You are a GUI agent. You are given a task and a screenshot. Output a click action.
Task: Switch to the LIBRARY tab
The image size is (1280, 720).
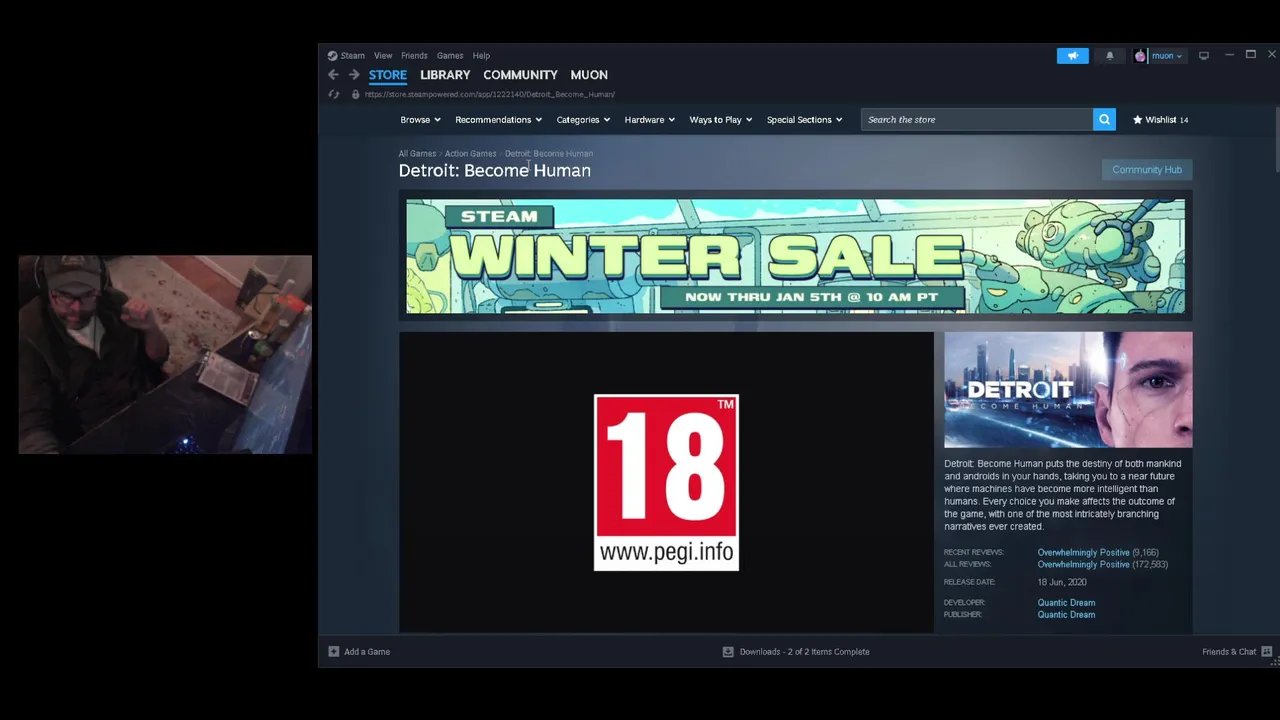tap(445, 75)
